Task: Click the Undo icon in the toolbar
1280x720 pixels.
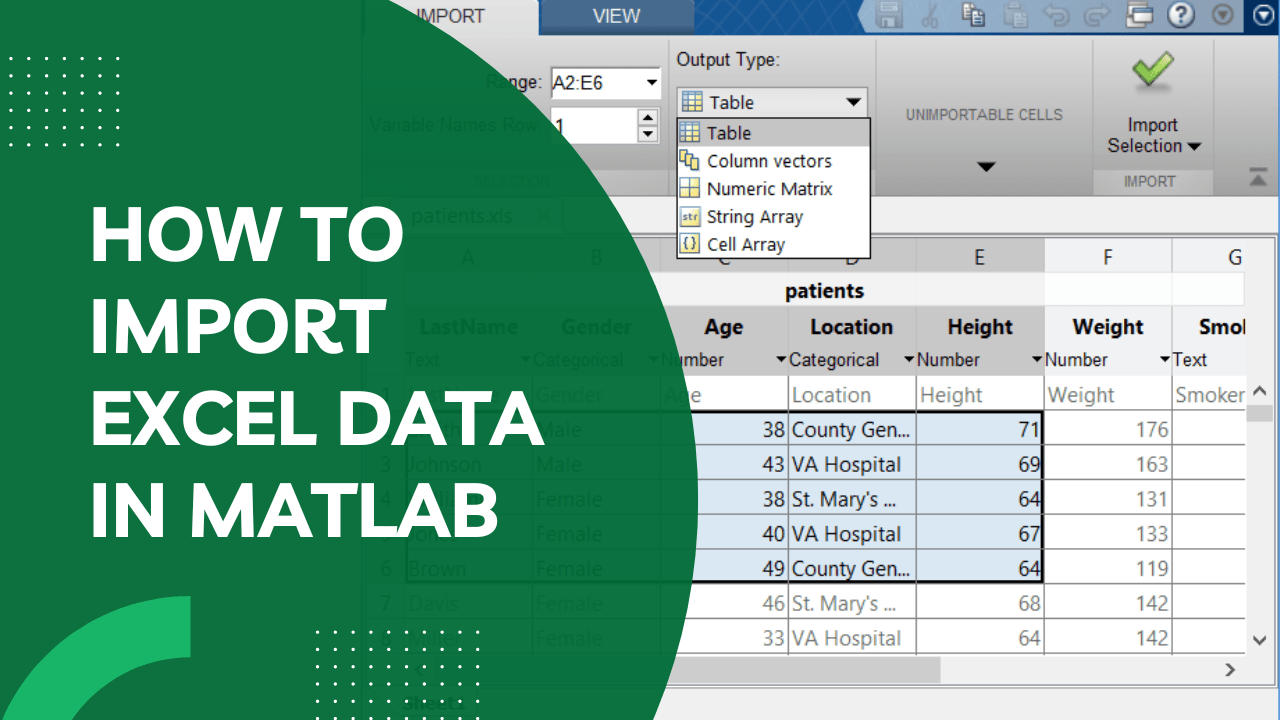Action: 1057,16
